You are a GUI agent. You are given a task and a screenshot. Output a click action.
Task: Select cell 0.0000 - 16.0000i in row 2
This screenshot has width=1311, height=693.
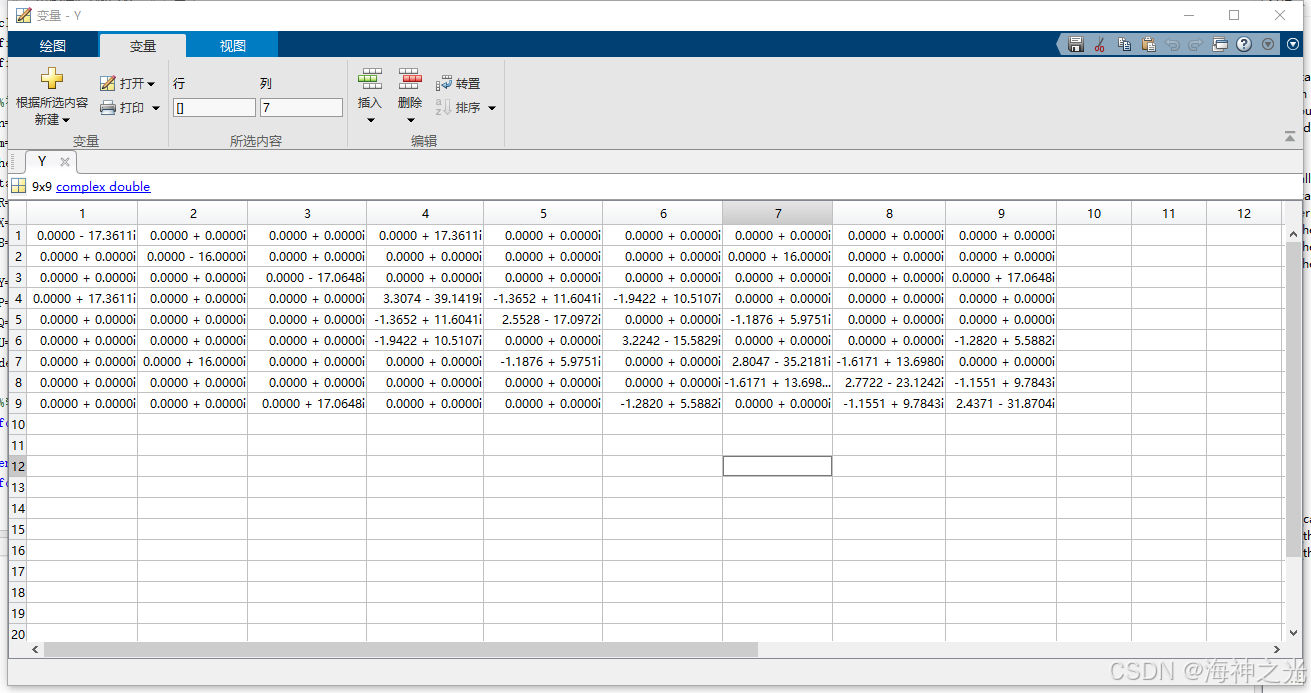pyautogui.click(x=193, y=256)
